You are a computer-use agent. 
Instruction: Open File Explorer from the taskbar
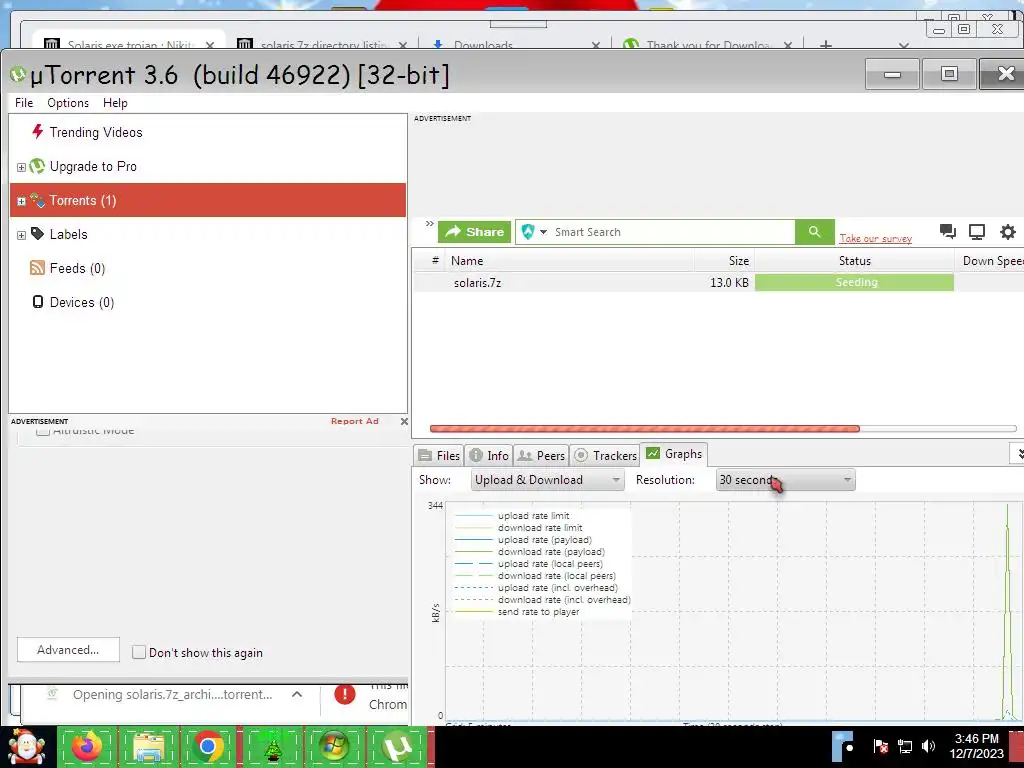pyautogui.click(x=148, y=746)
